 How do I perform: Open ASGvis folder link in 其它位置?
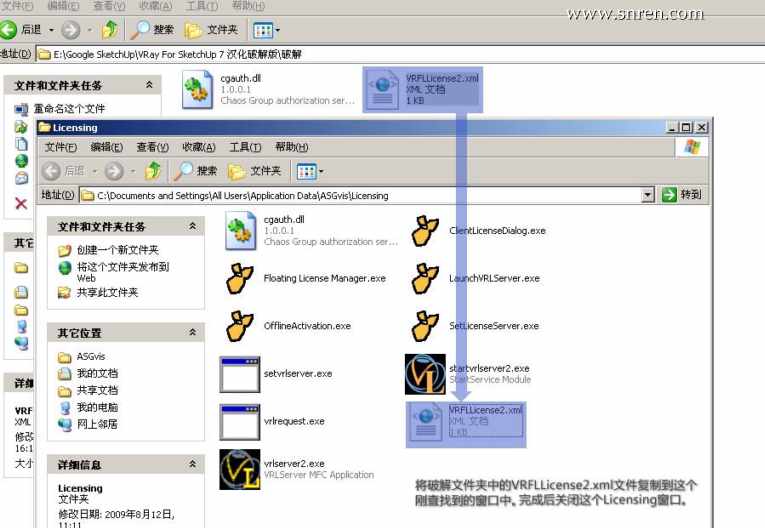(81, 357)
